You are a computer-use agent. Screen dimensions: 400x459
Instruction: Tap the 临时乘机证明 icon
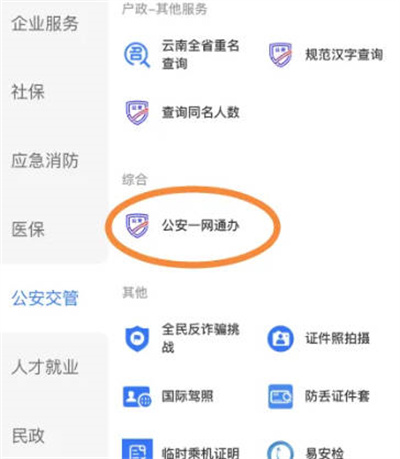click(x=137, y=449)
